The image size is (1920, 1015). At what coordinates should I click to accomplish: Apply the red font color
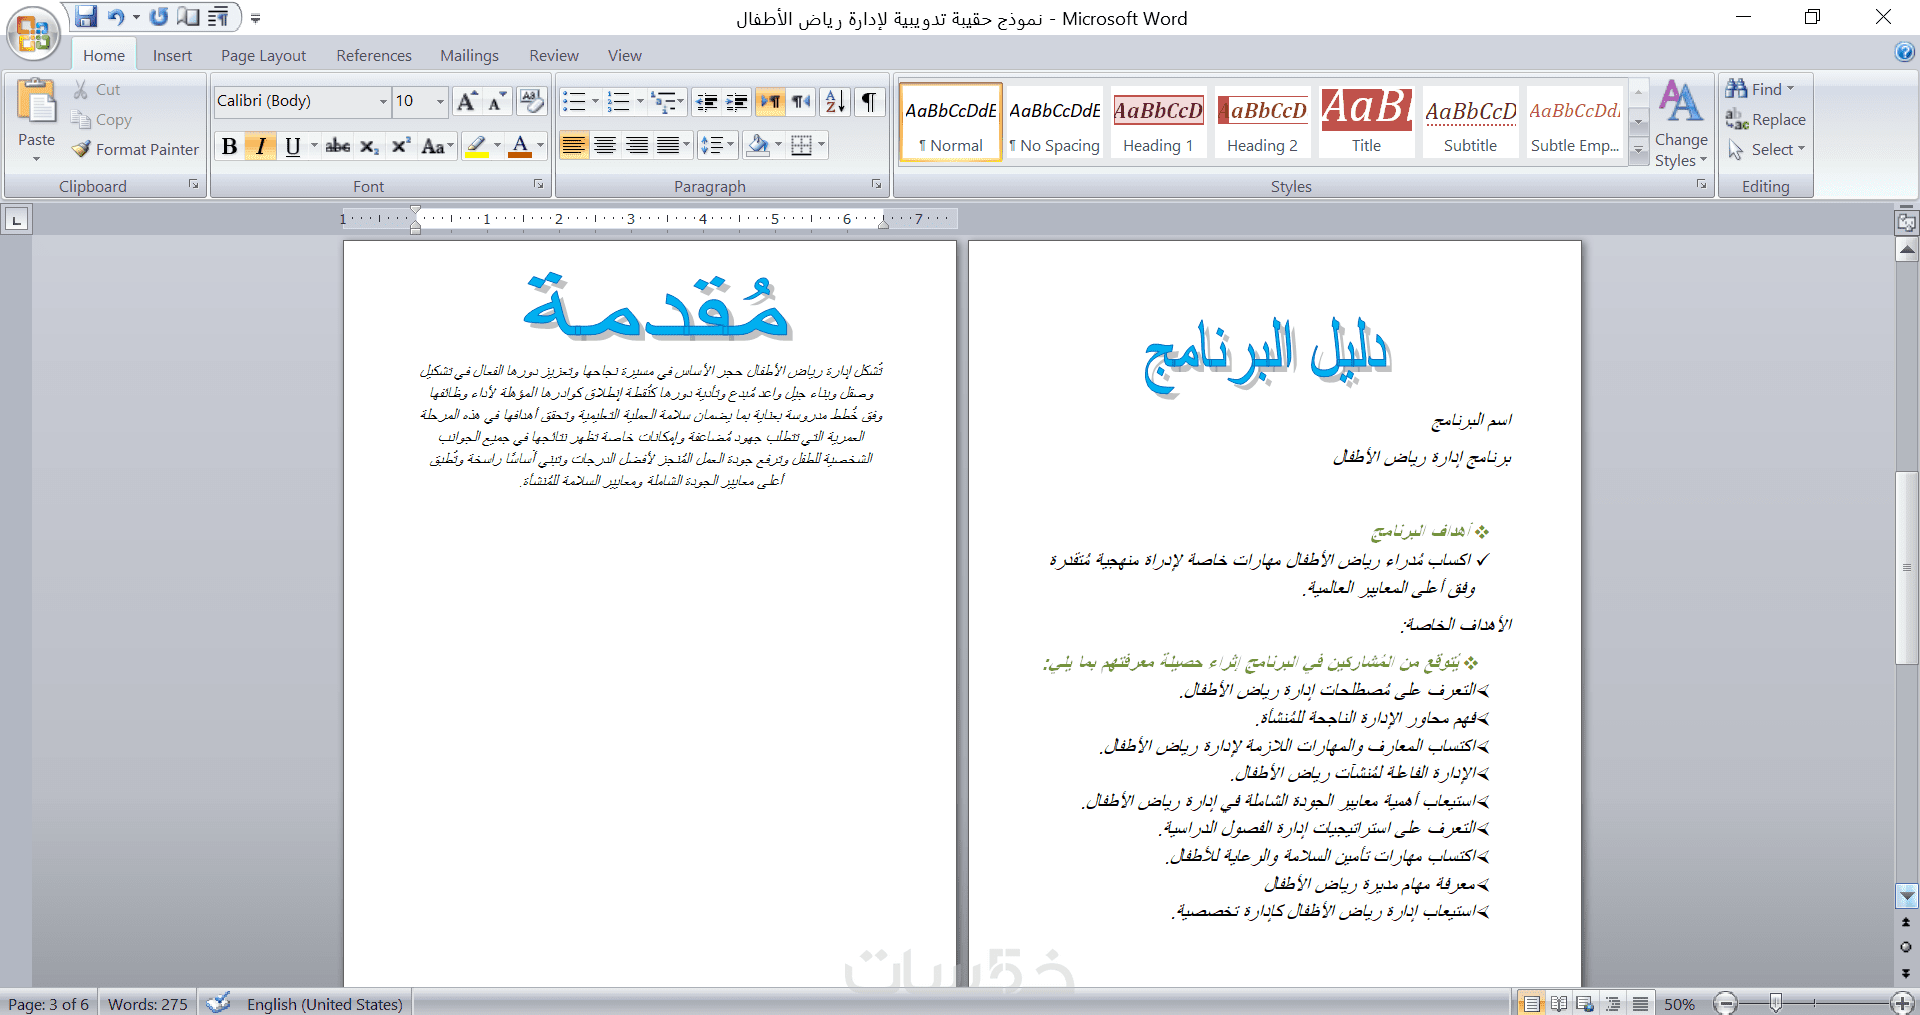[520, 146]
